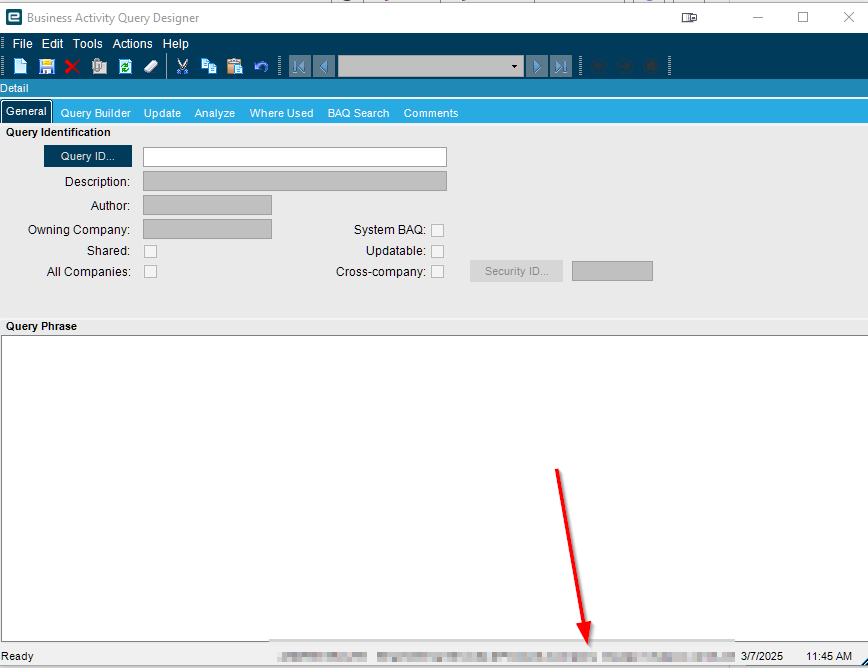The width and height of the screenshot is (868, 668).
Task: Expand the record navigation dropdown arrow
Action: coord(514,66)
